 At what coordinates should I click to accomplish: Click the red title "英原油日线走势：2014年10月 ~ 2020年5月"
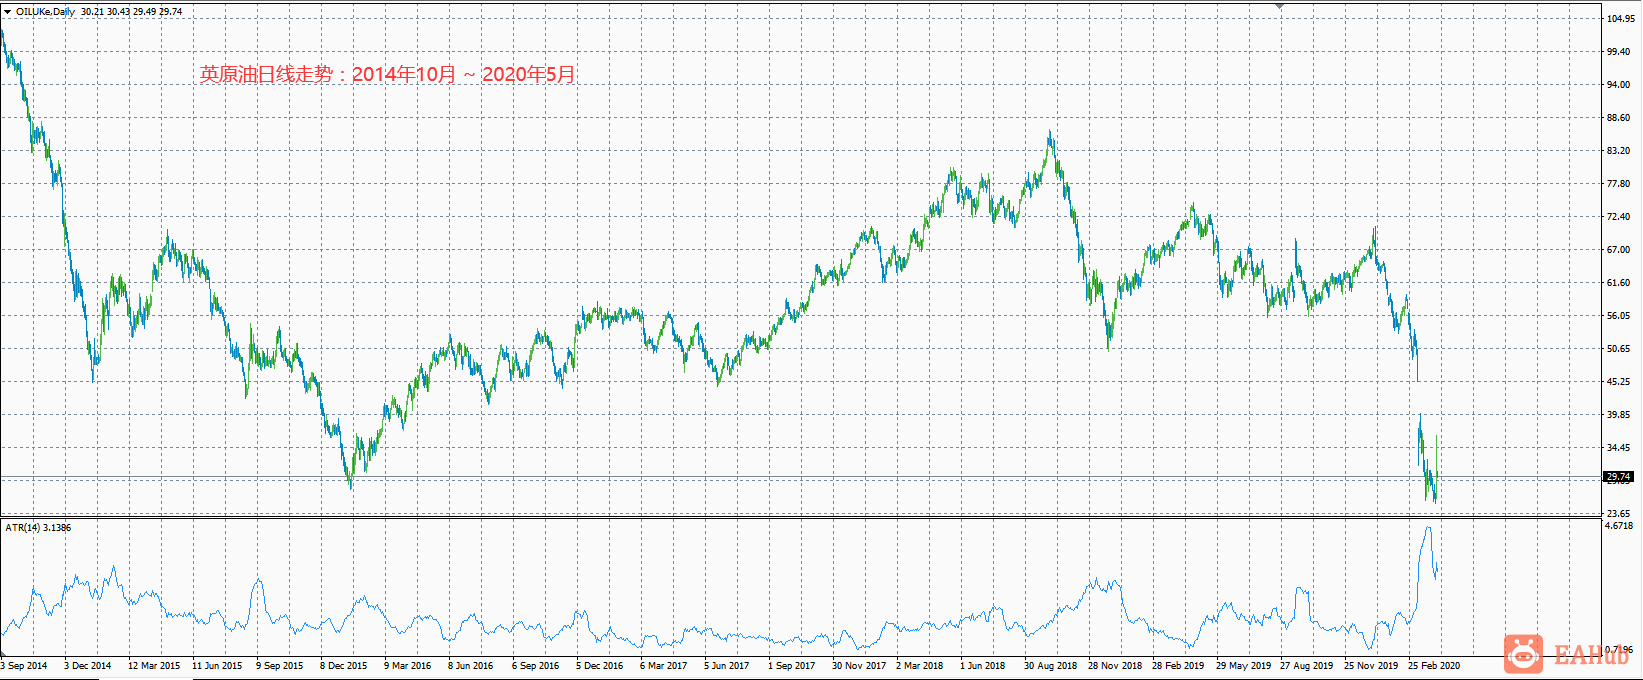[x=388, y=74]
